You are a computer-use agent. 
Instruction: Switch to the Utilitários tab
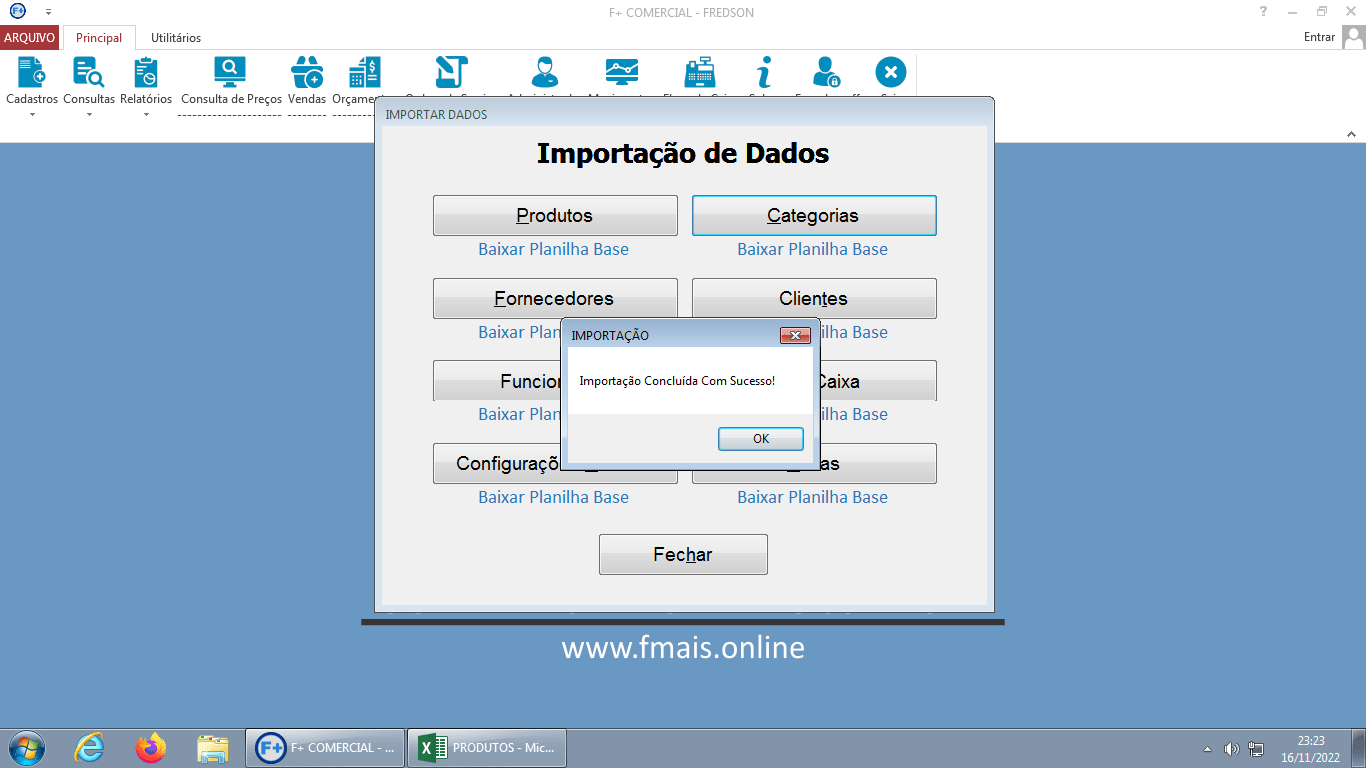[176, 38]
